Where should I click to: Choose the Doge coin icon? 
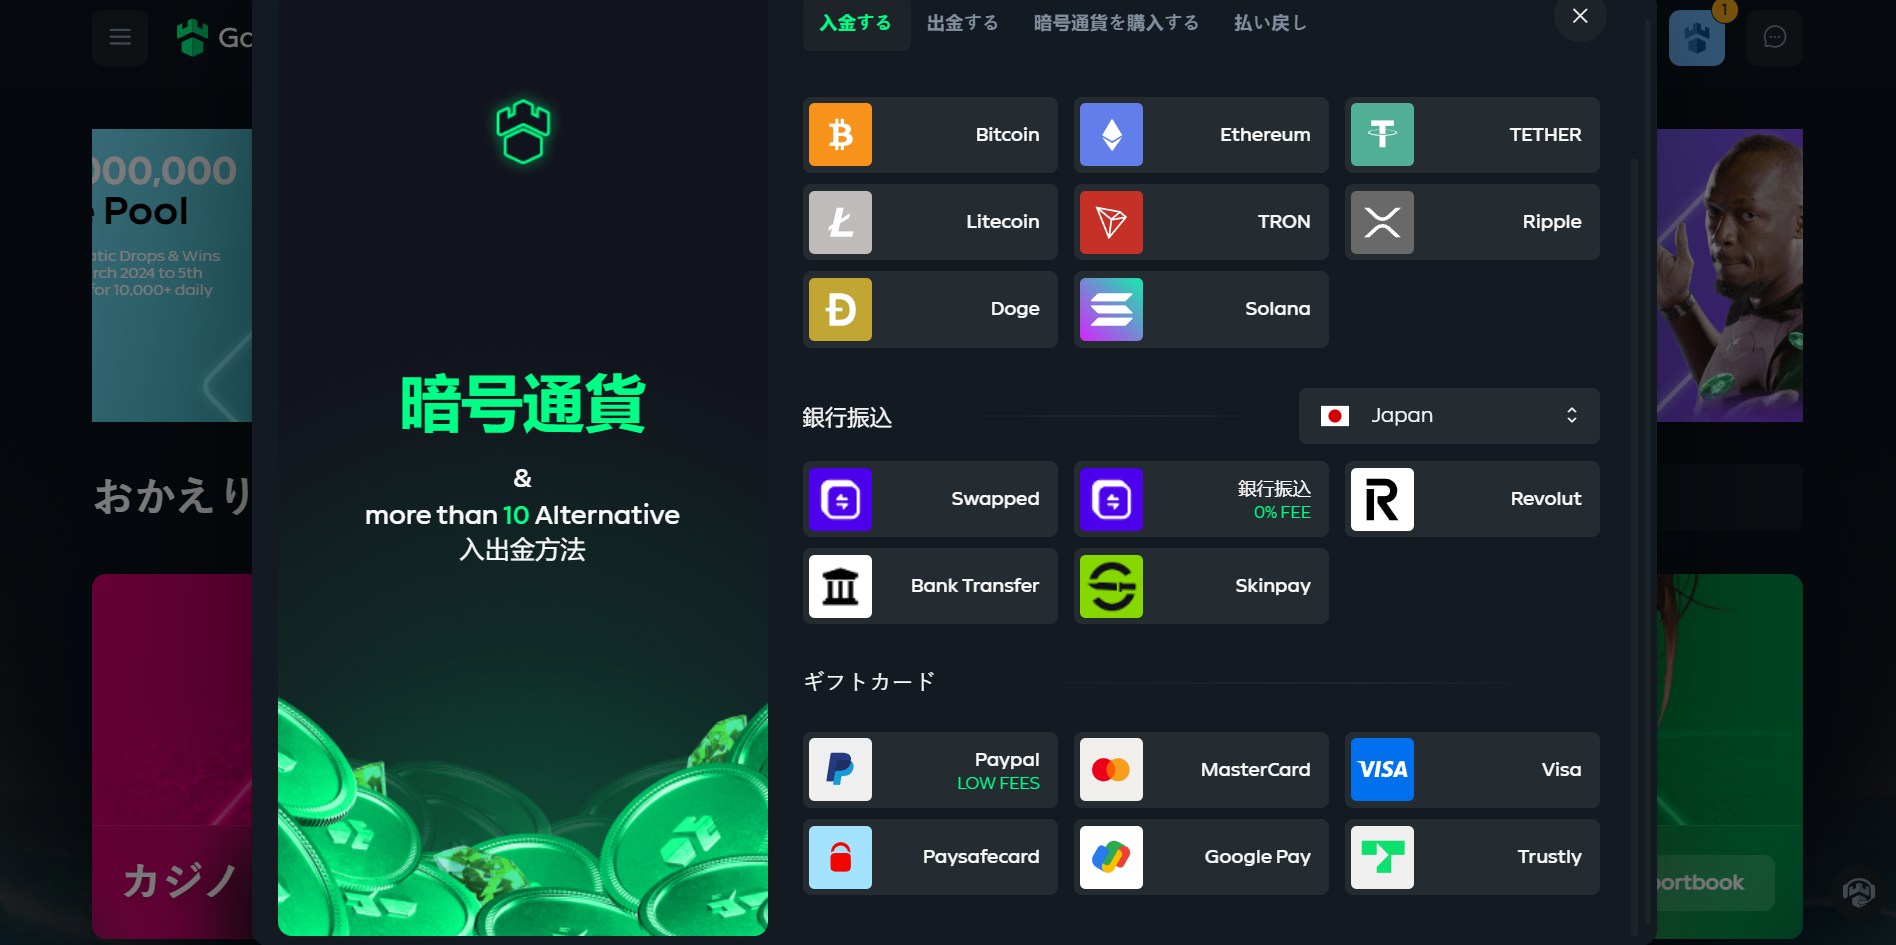coord(840,309)
